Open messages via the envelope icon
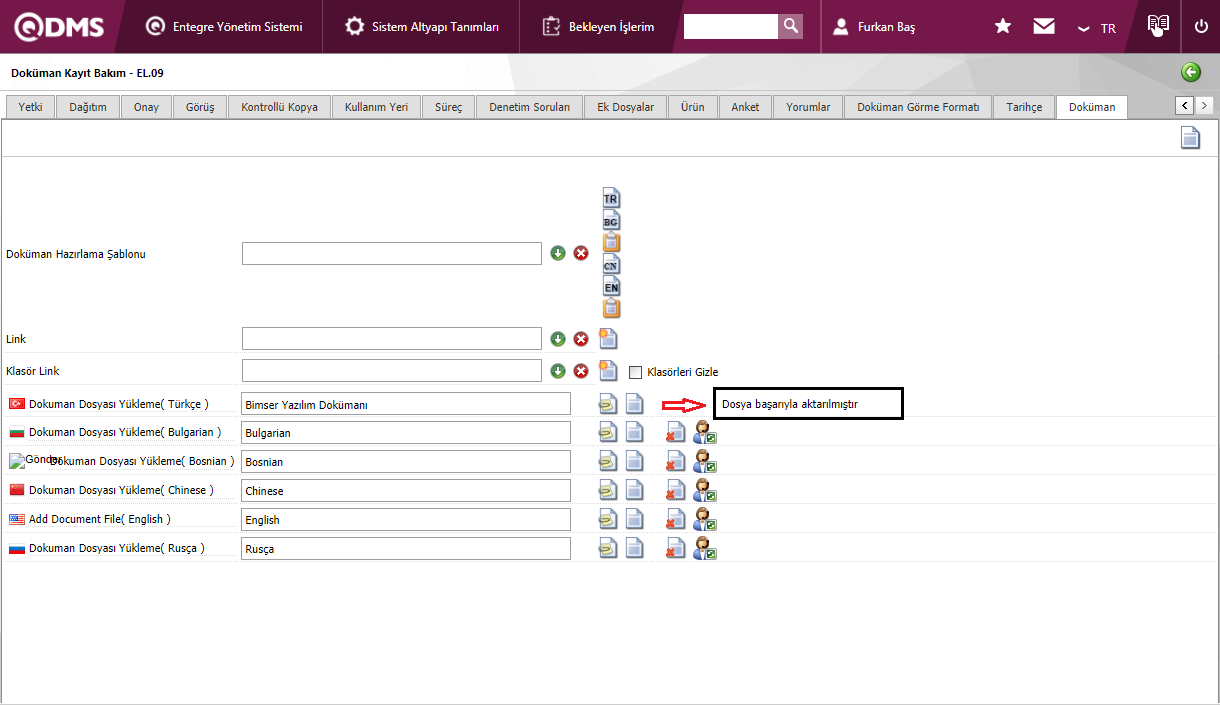This screenshot has width=1220, height=705. [x=1044, y=27]
